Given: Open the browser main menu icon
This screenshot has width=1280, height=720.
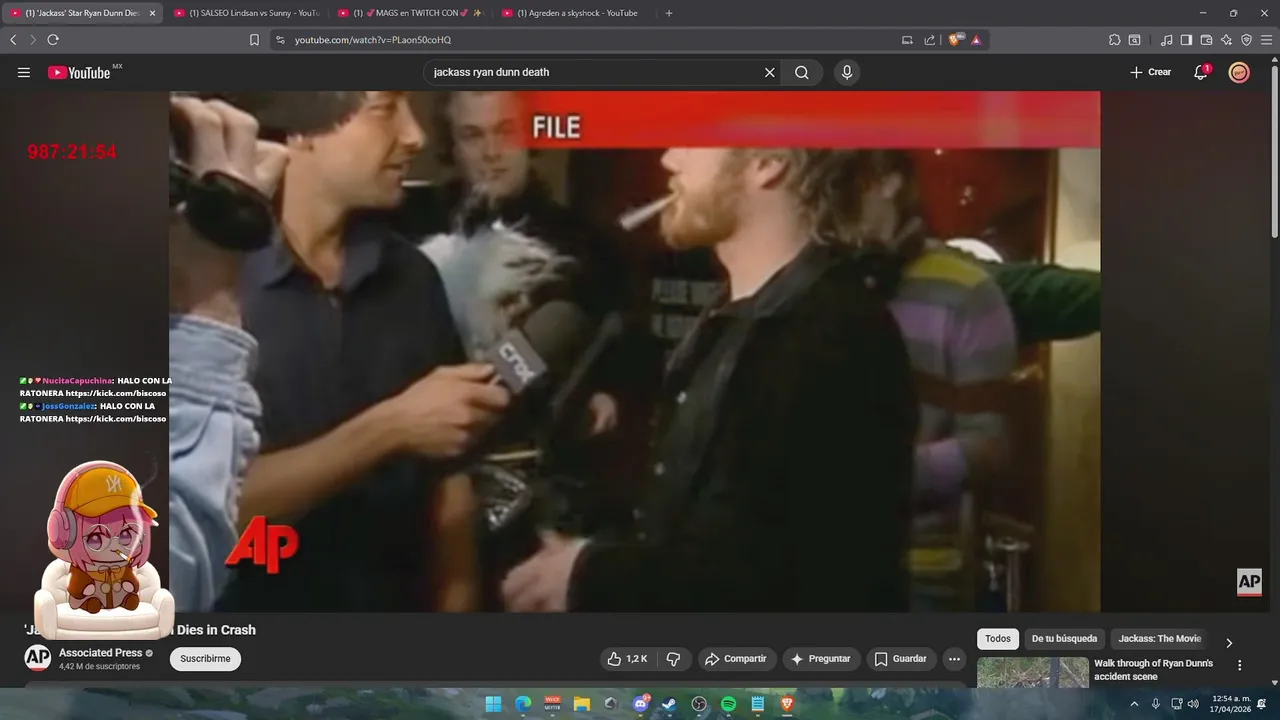Looking at the screenshot, I should click(x=1266, y=40).
